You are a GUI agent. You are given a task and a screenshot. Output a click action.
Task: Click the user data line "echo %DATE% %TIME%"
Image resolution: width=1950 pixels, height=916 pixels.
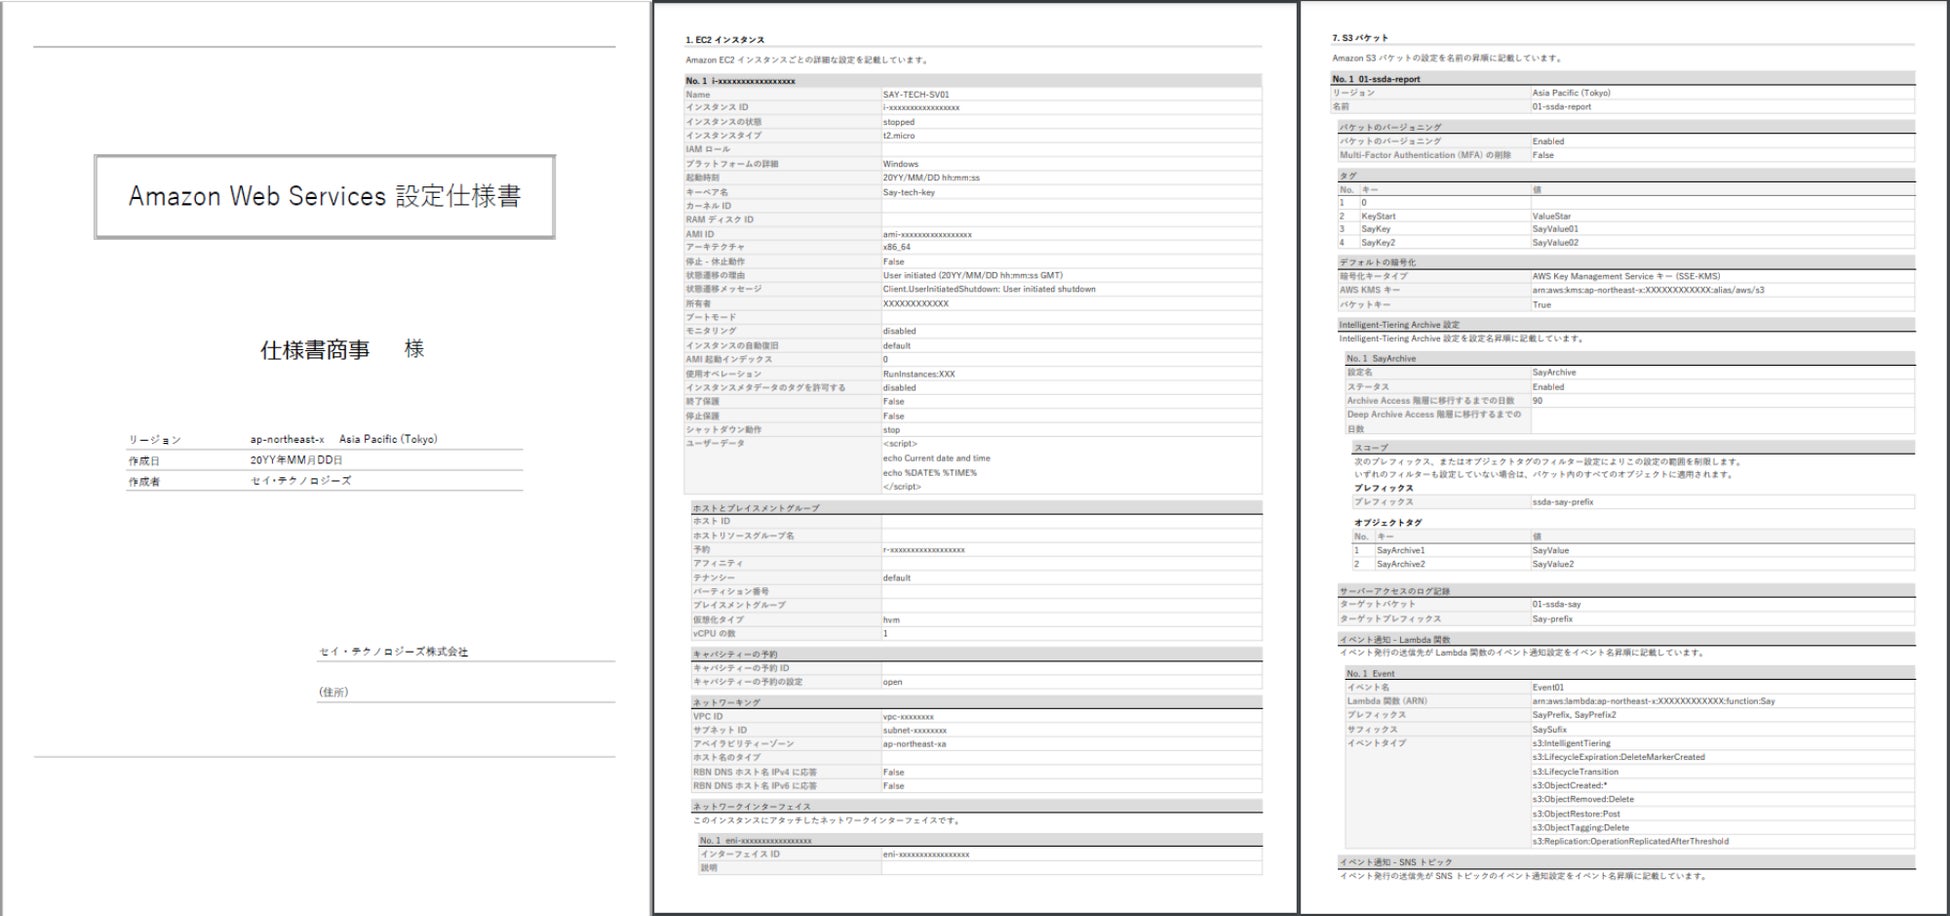[x=930, y=473]
